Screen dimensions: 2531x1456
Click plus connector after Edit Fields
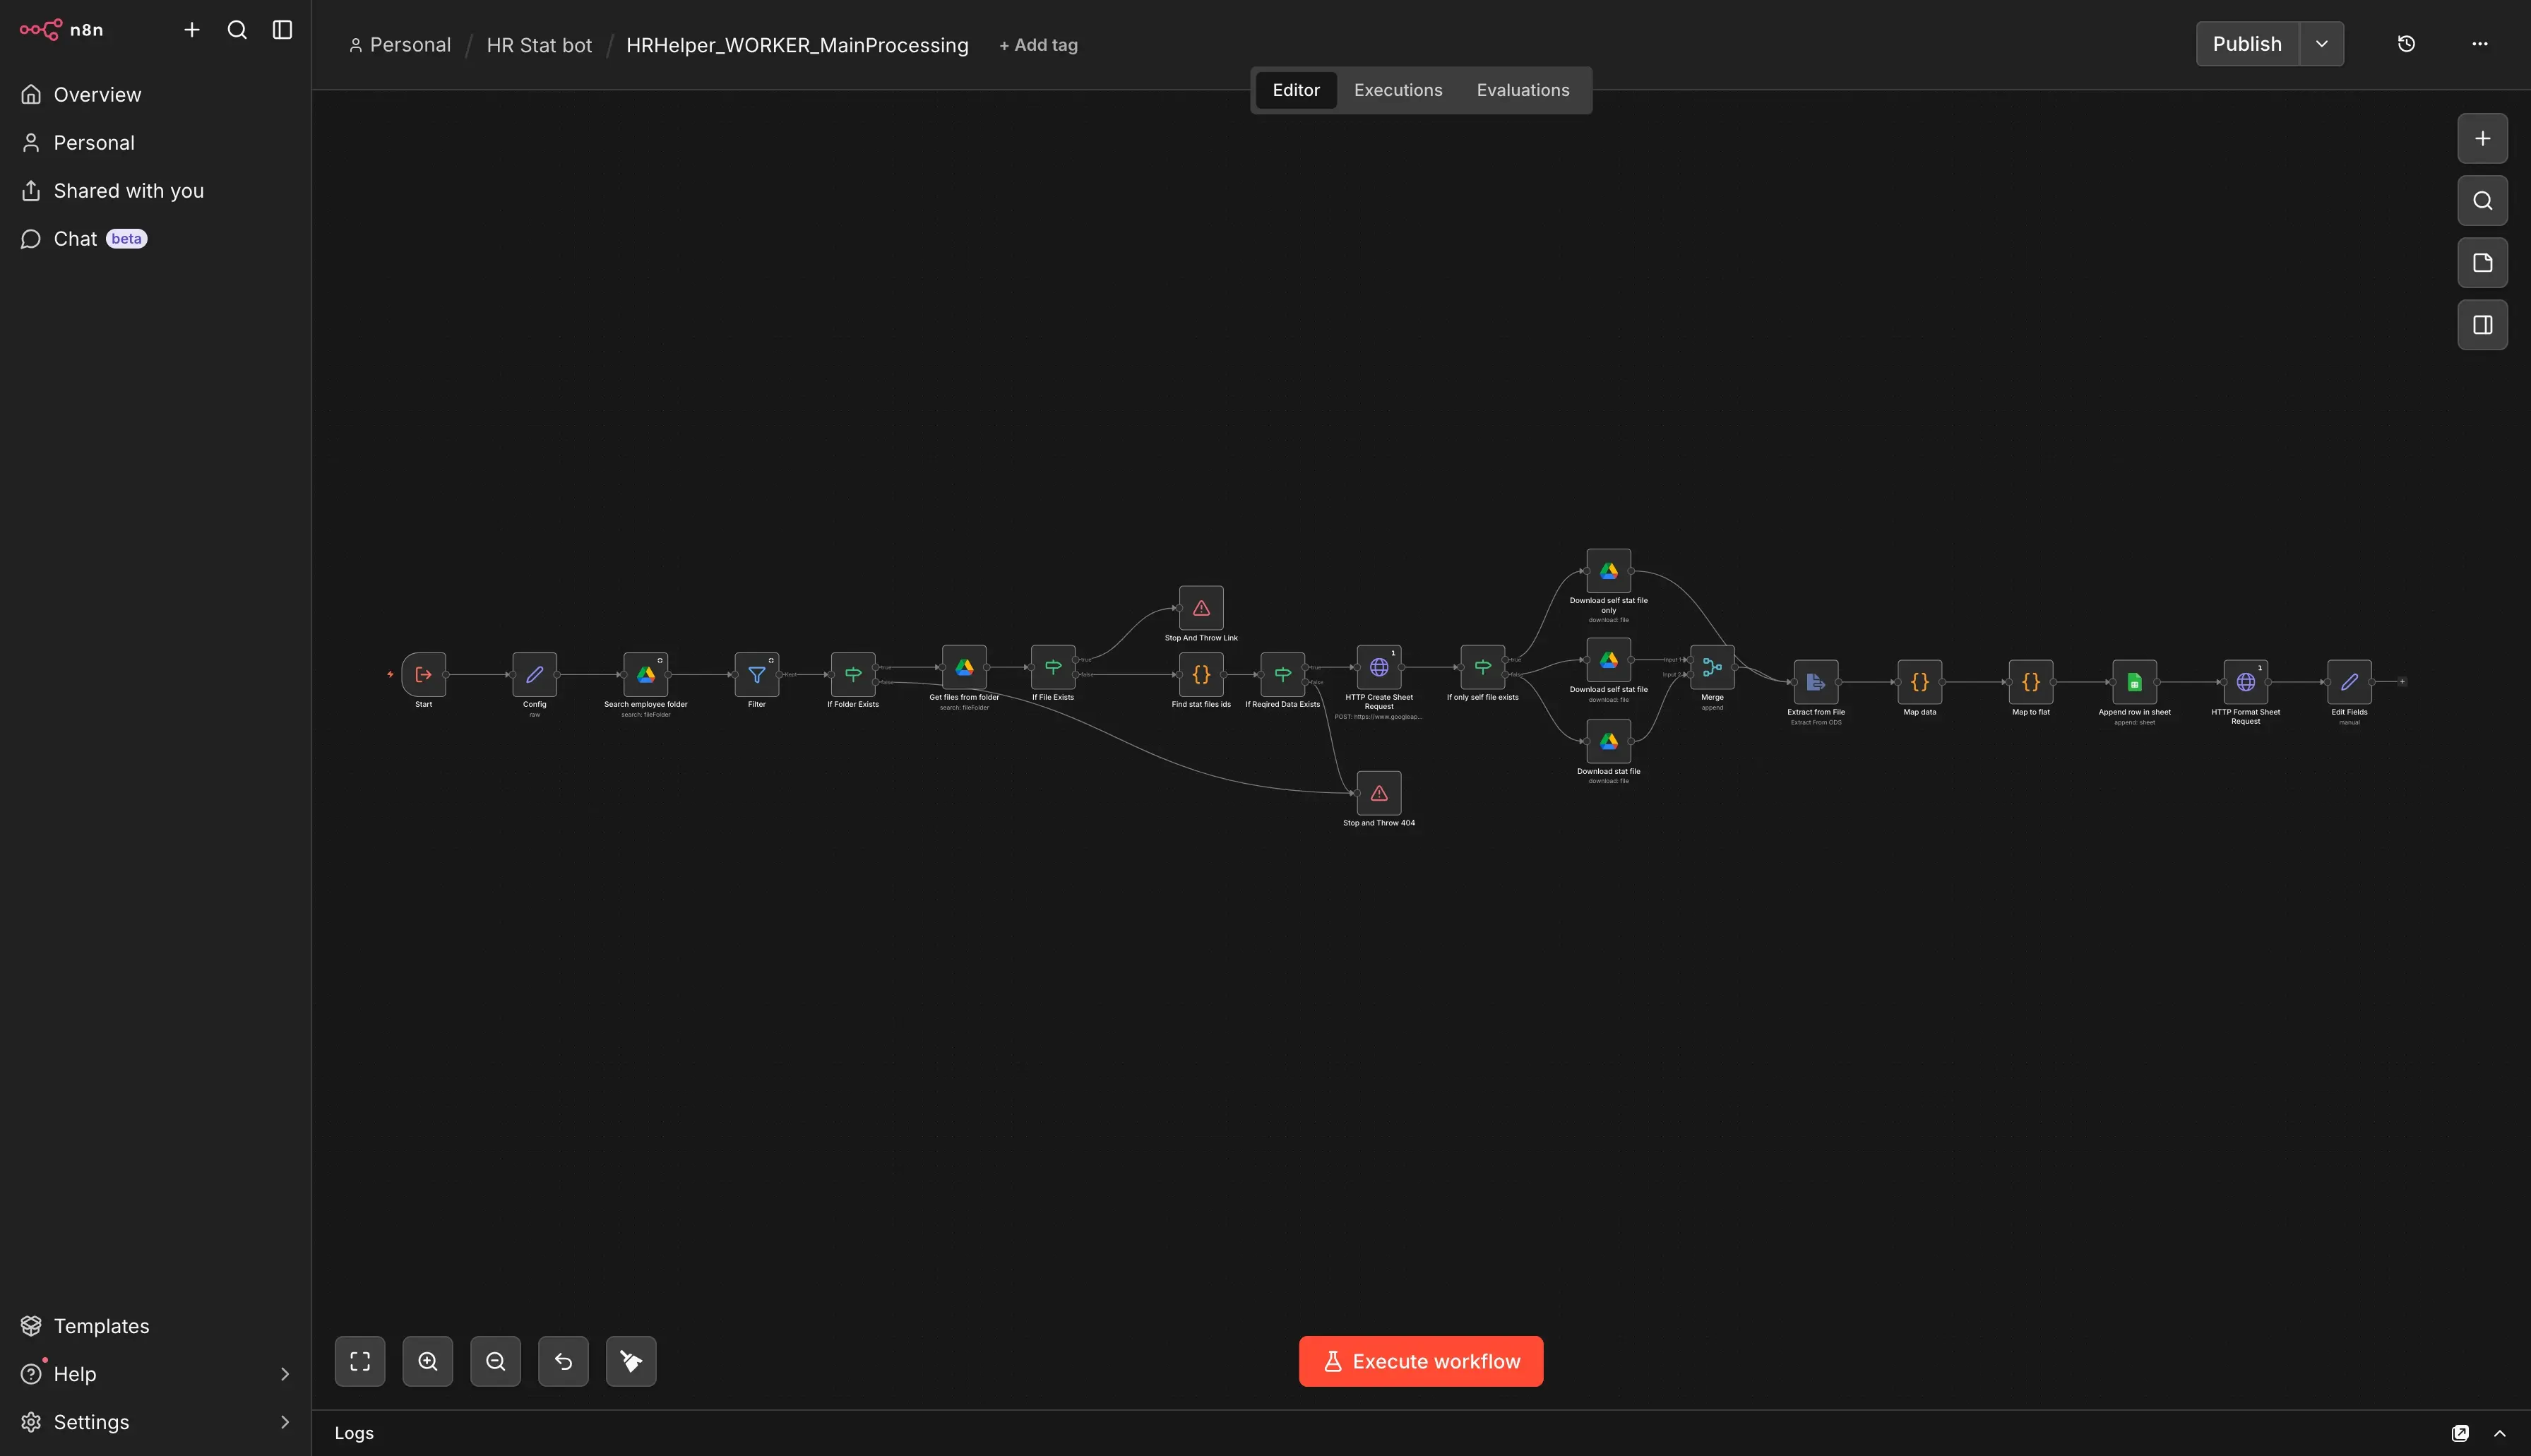(2402, 682)
